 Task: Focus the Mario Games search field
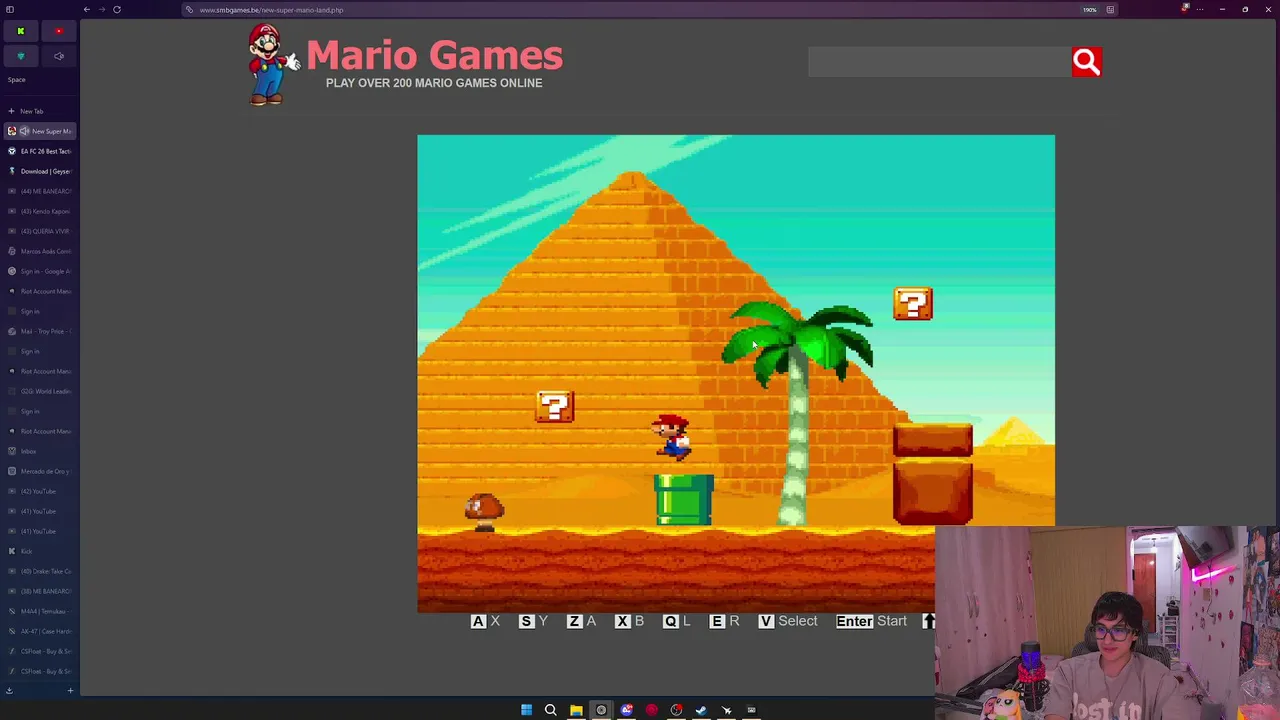coord(939,62)
